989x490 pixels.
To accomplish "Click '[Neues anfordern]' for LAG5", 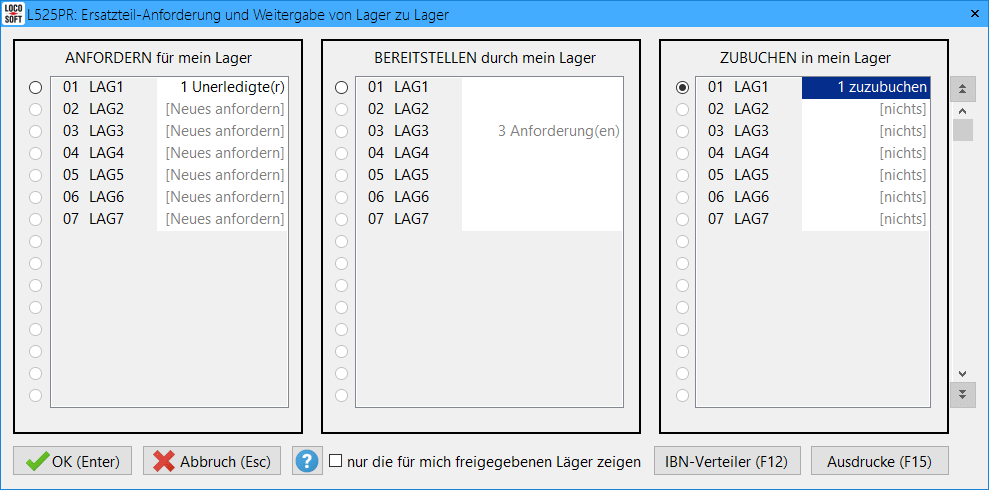I will [225, 175].
